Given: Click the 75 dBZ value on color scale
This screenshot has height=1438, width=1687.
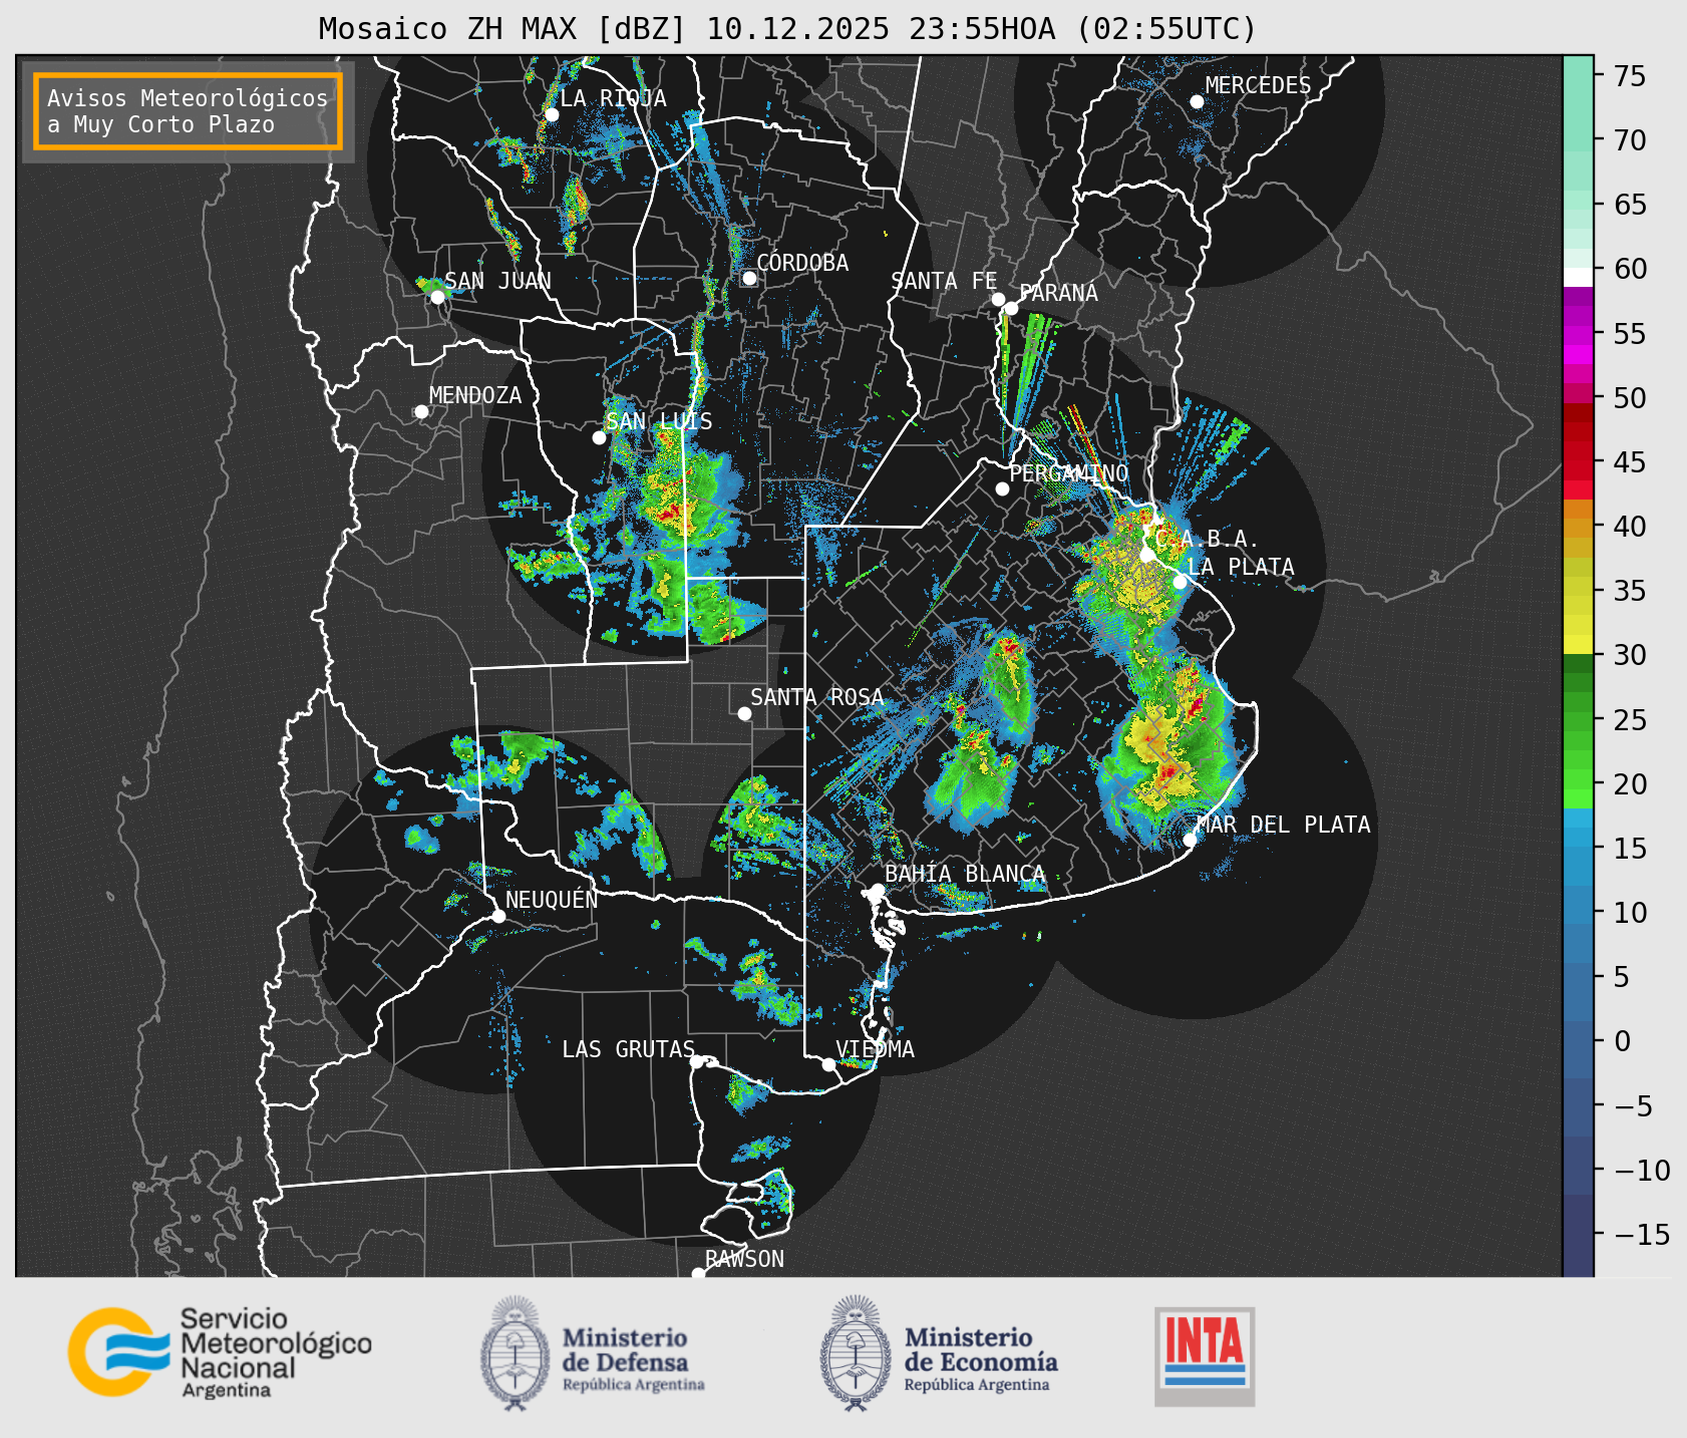Looking at the screenshot, I should coord(1628,76).
